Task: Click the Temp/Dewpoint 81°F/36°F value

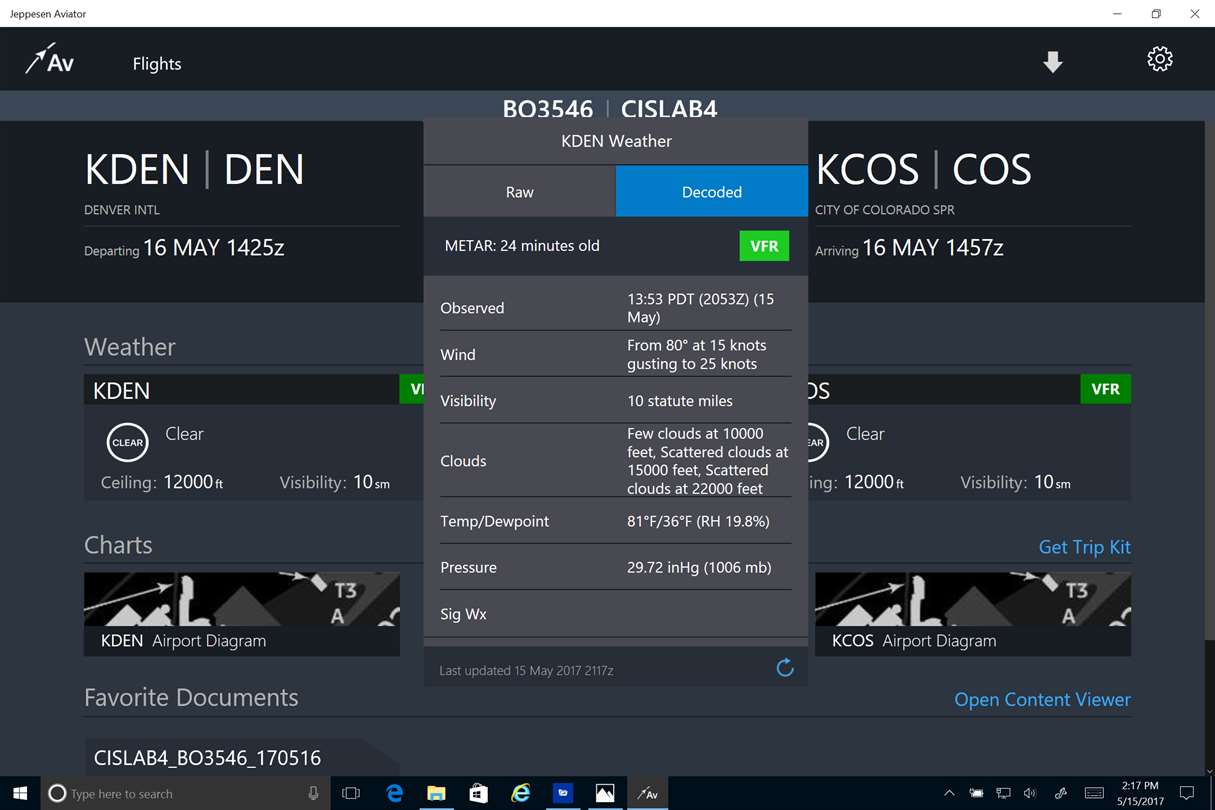Action: tap(698, 521)
